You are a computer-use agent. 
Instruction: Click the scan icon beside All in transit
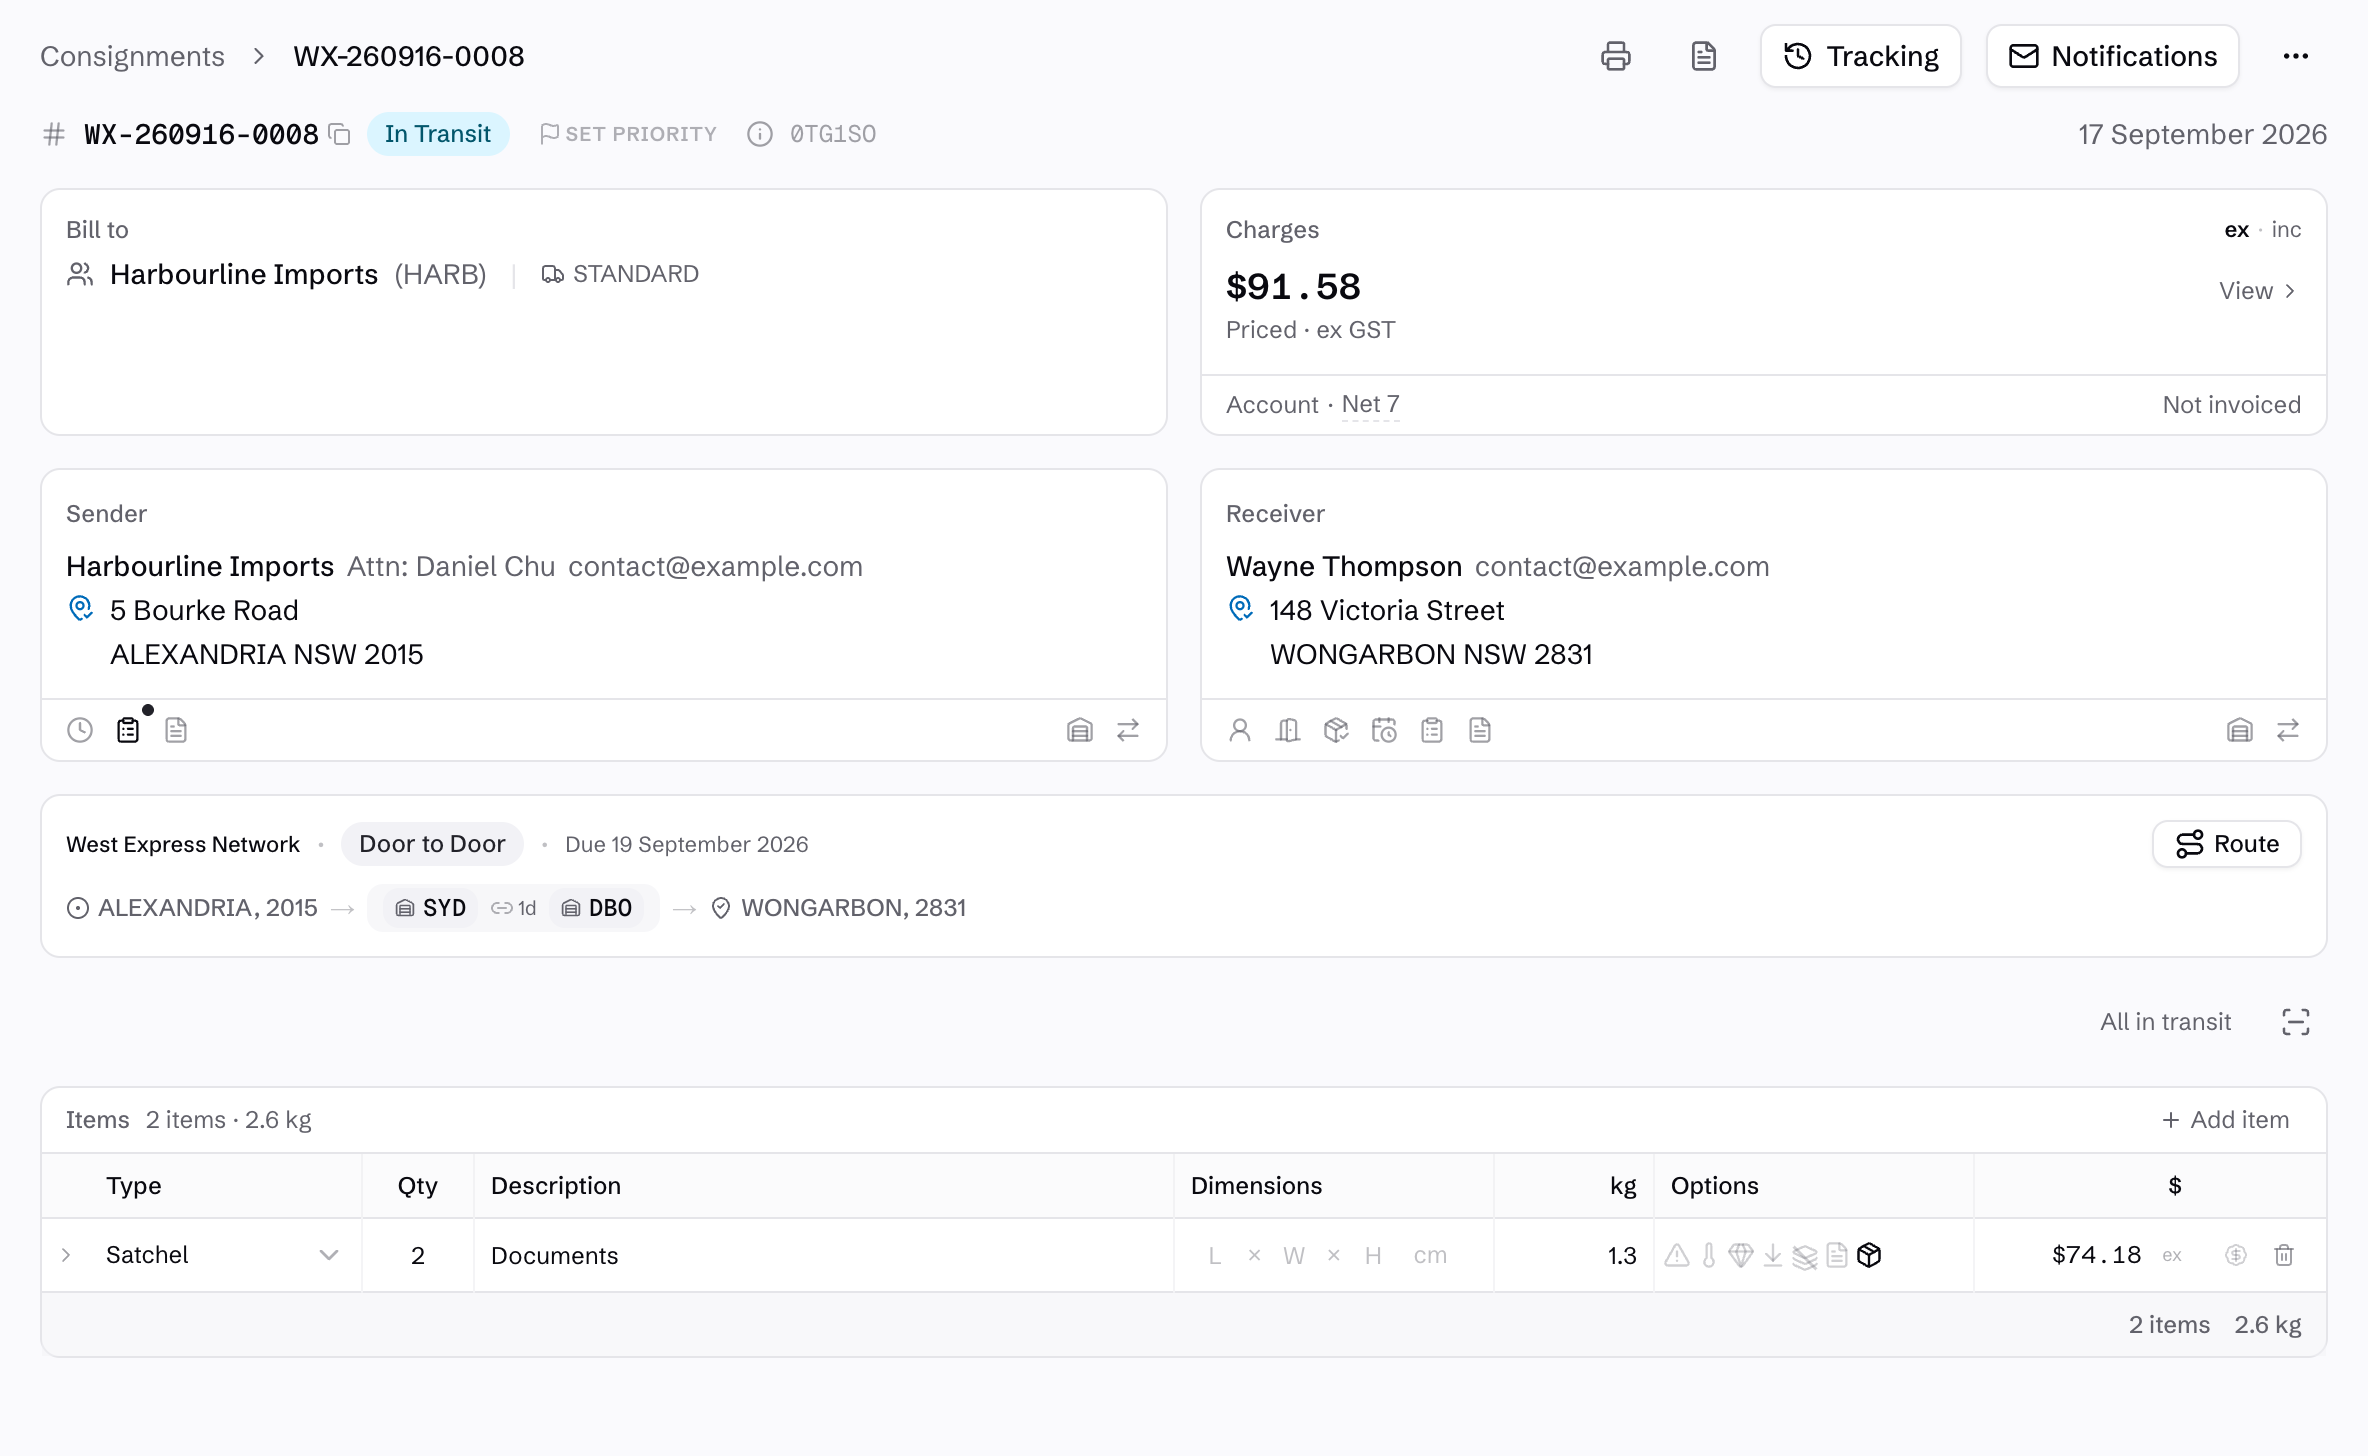2296,1022
